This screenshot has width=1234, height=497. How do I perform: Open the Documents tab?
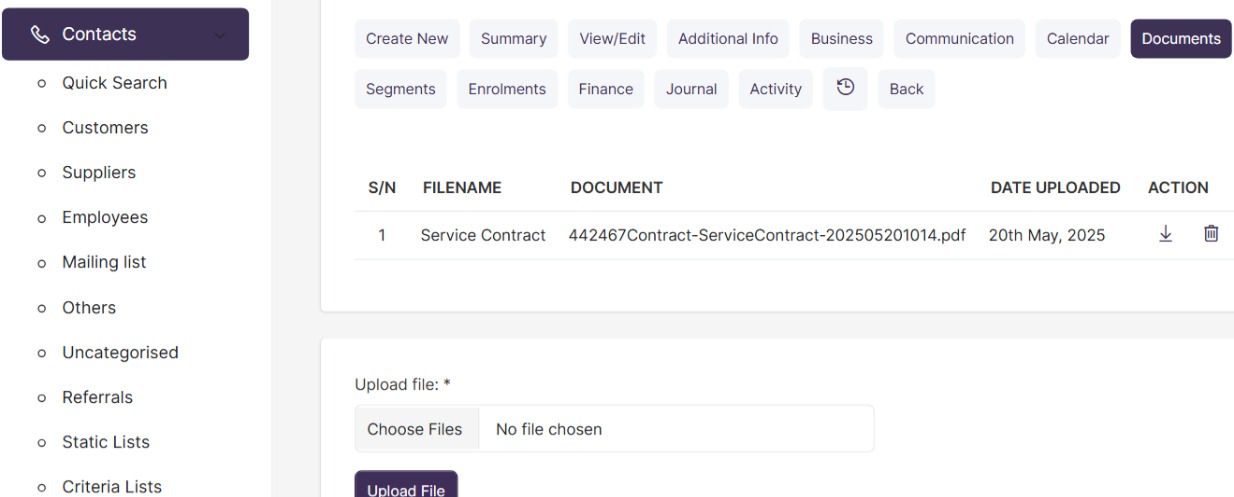tap(1181, 39)
